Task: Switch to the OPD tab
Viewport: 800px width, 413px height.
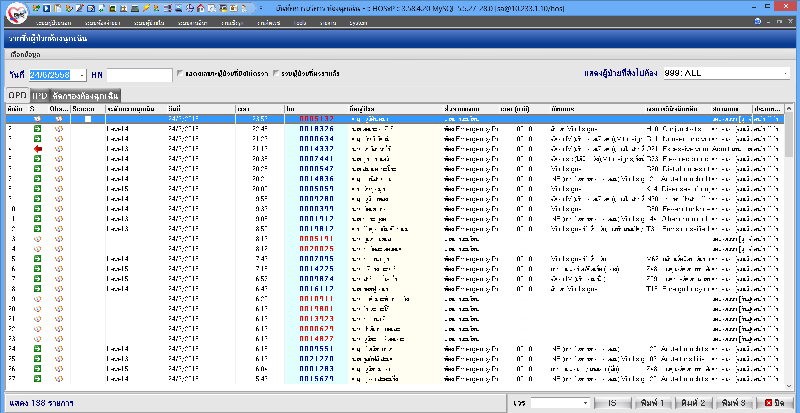Action: coord(17,95)
